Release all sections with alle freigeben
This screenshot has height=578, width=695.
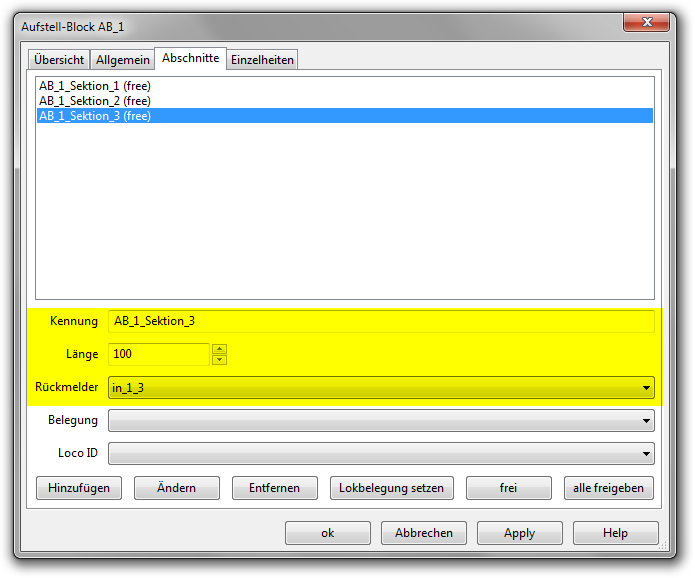[x=609, y=488]
